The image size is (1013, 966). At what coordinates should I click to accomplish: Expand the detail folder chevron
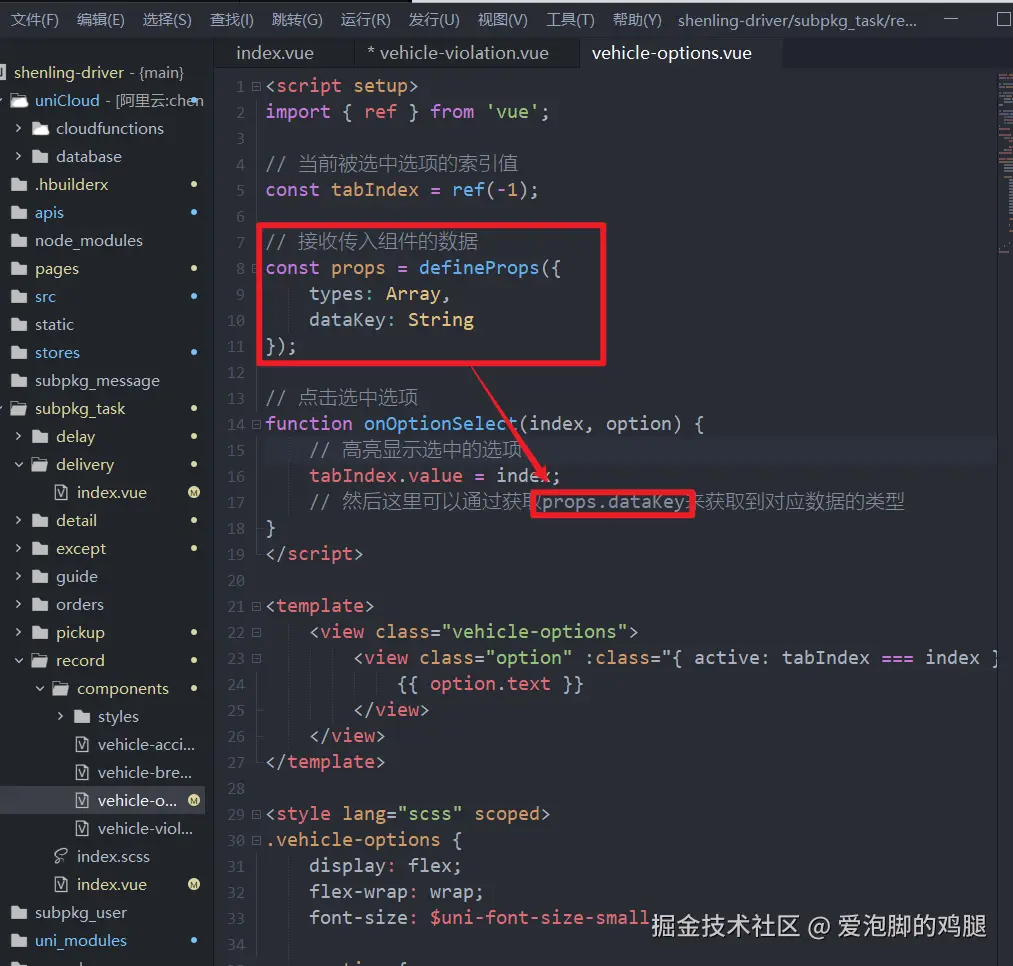[18, 521]
